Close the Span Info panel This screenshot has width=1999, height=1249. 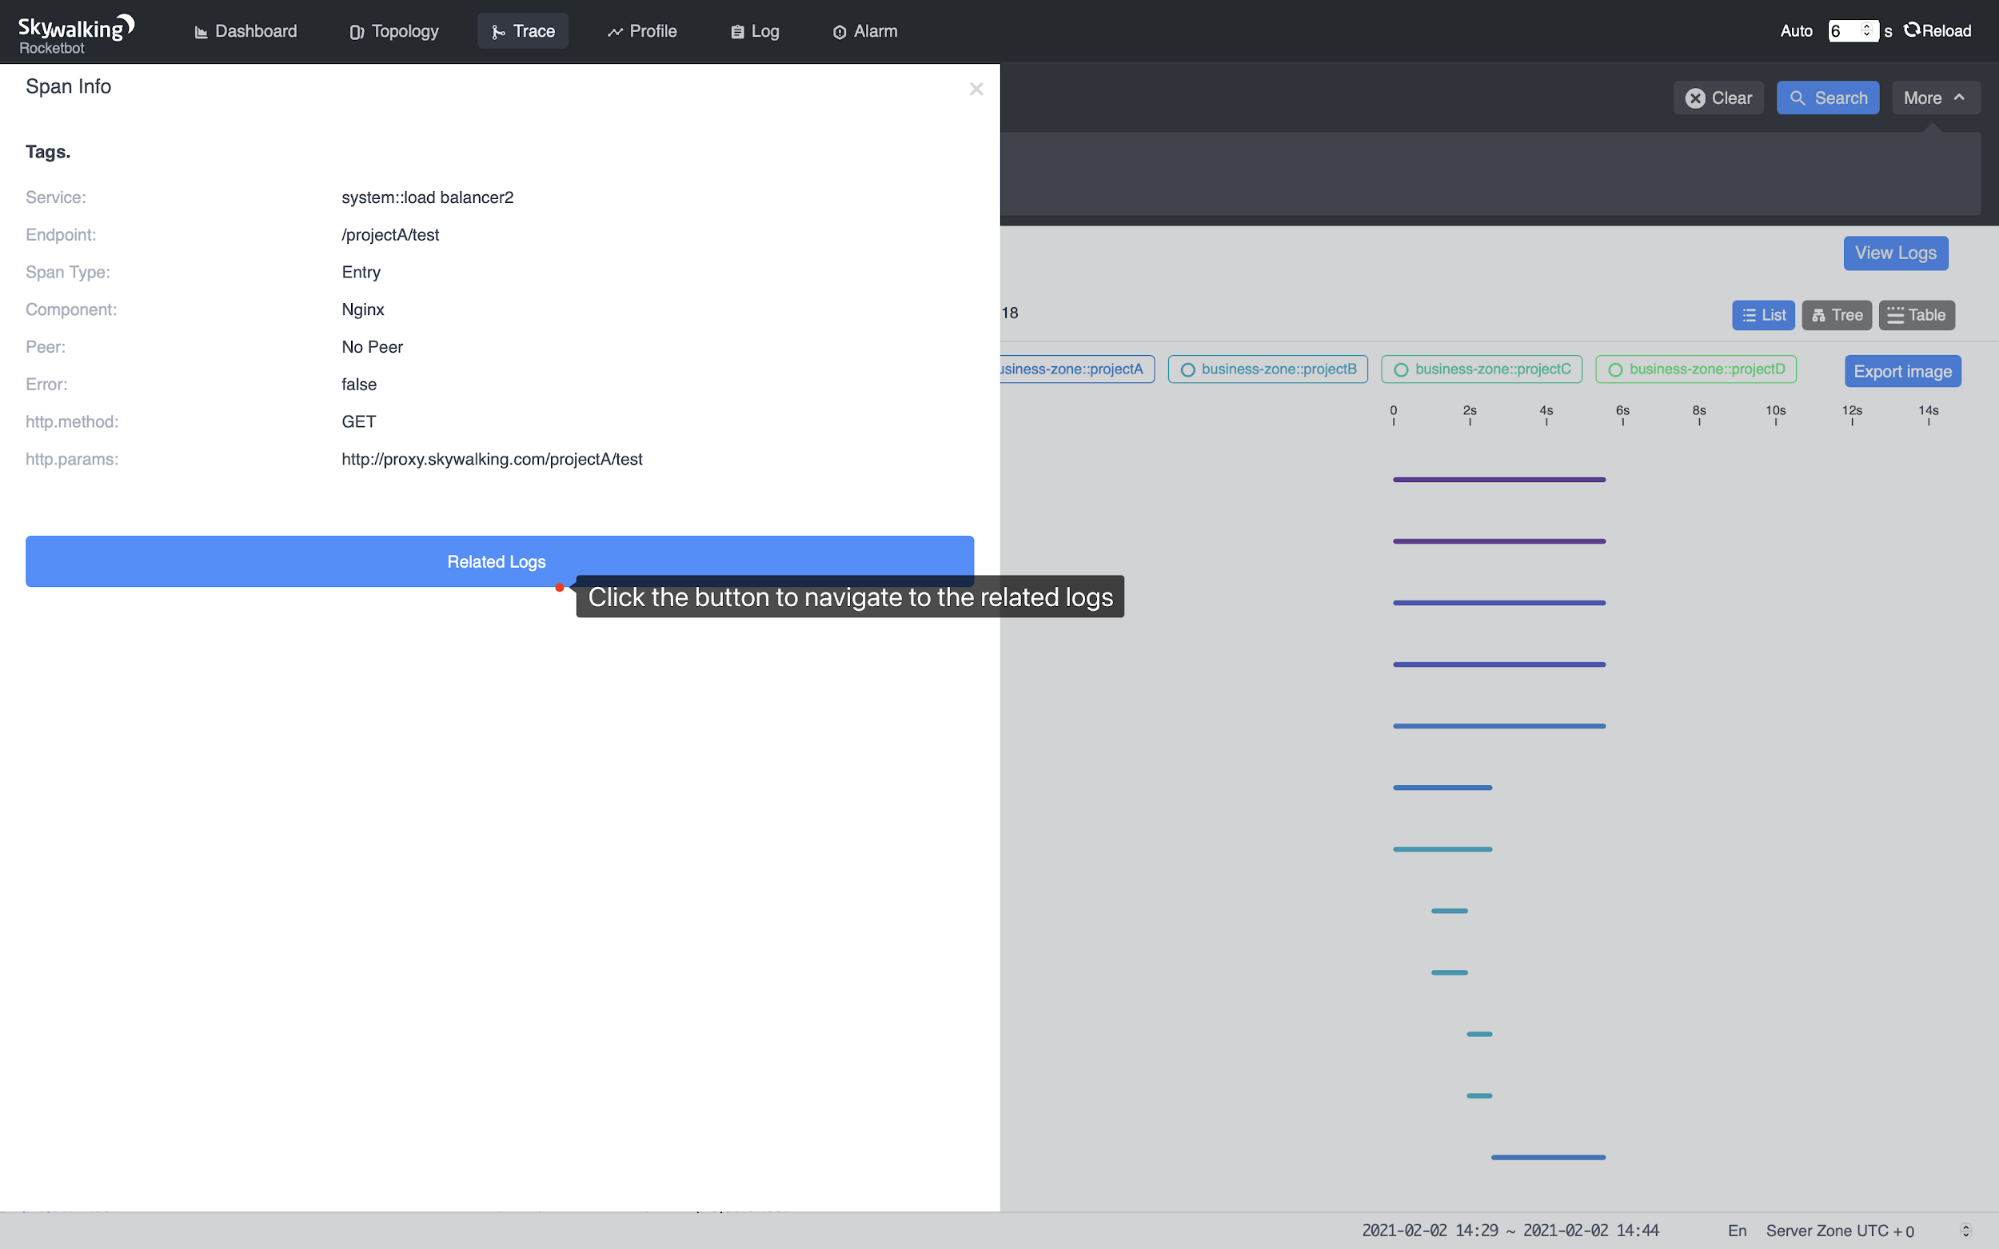point(976,89)
